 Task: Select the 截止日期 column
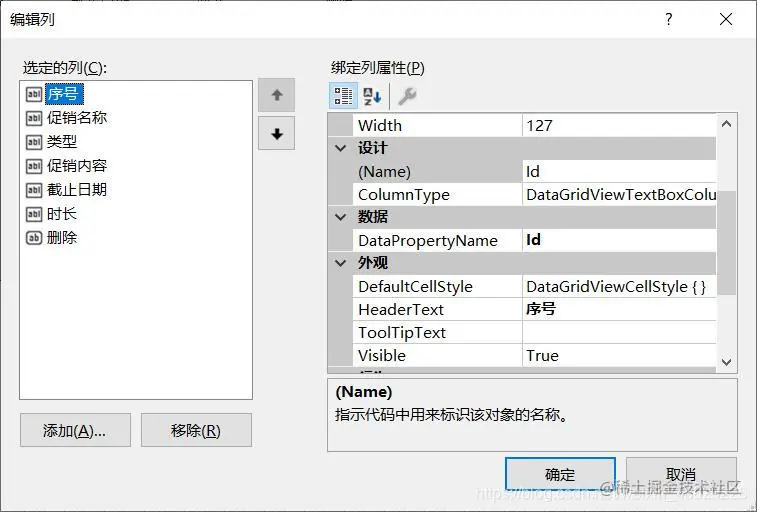click(x=77, y=190)
